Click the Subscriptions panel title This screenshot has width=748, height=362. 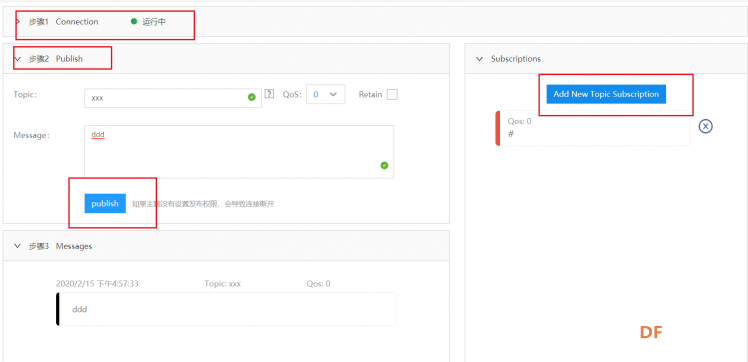(x=516, y=59)
